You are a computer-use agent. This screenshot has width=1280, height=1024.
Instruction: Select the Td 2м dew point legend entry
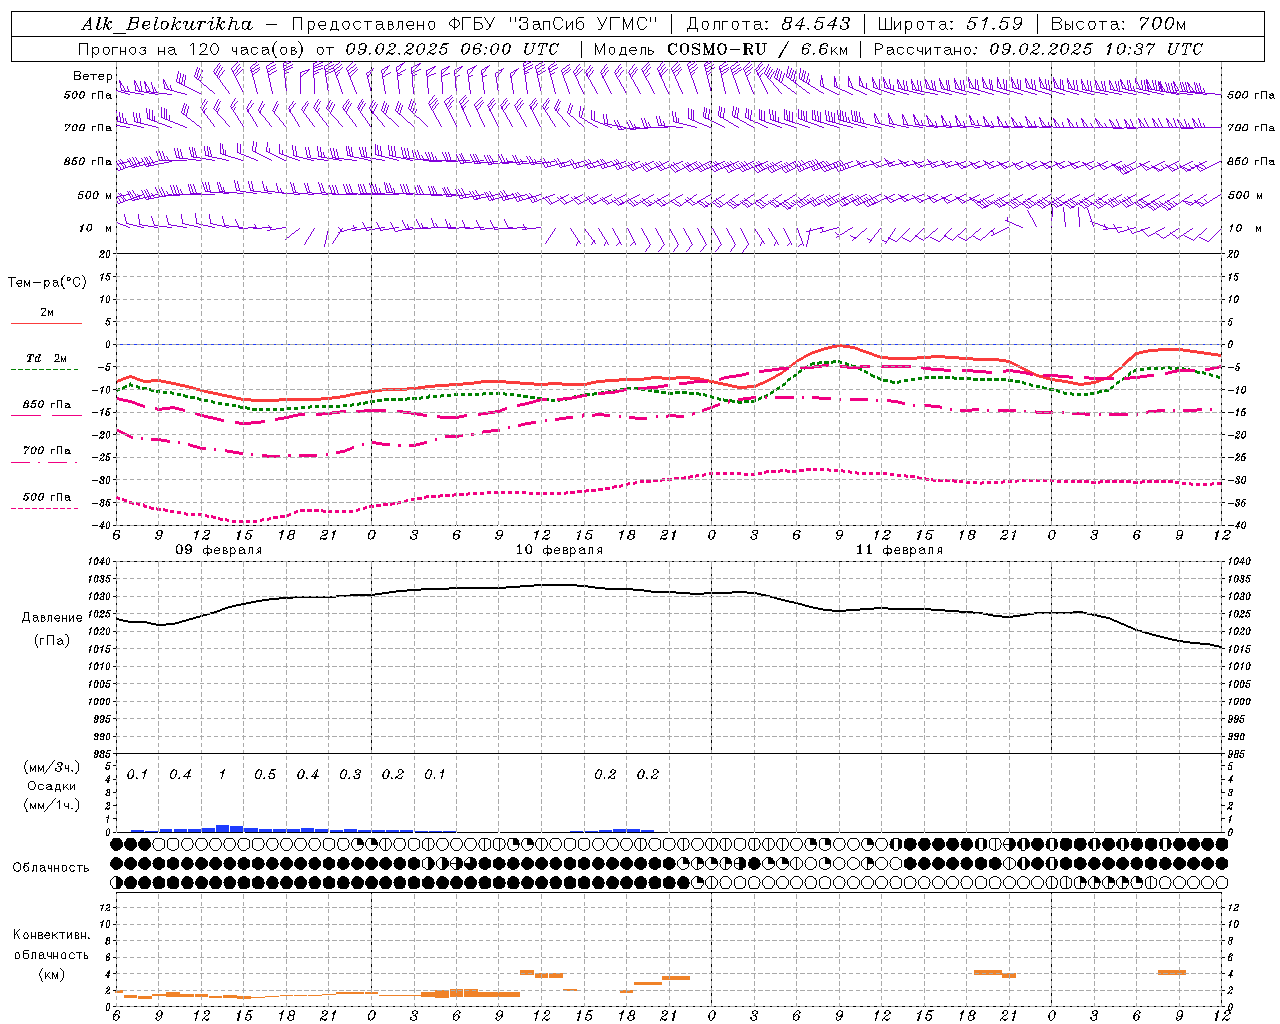(46, 358)
